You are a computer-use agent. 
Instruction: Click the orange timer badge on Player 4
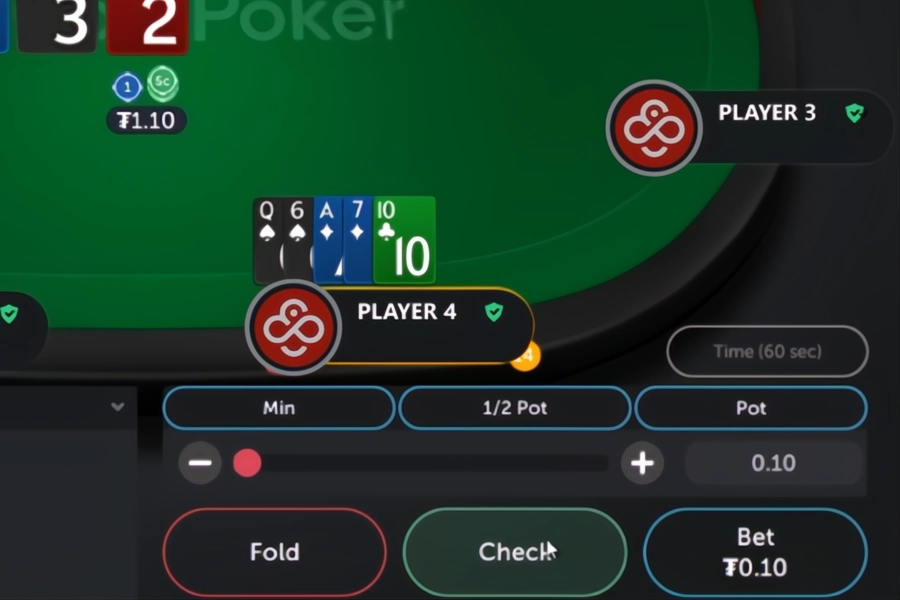(526, 357)
